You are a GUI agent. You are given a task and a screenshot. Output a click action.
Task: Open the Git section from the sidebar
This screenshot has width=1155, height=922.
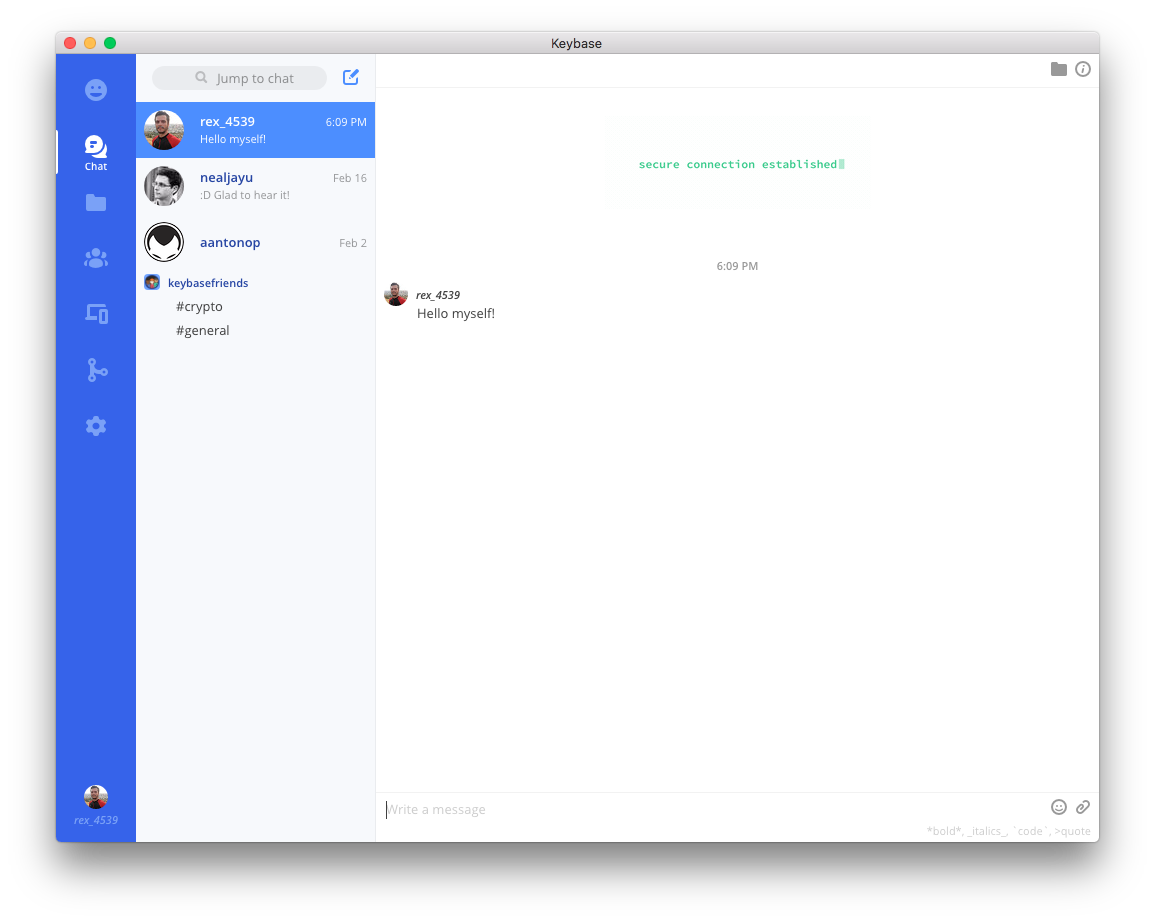(95, 369)
